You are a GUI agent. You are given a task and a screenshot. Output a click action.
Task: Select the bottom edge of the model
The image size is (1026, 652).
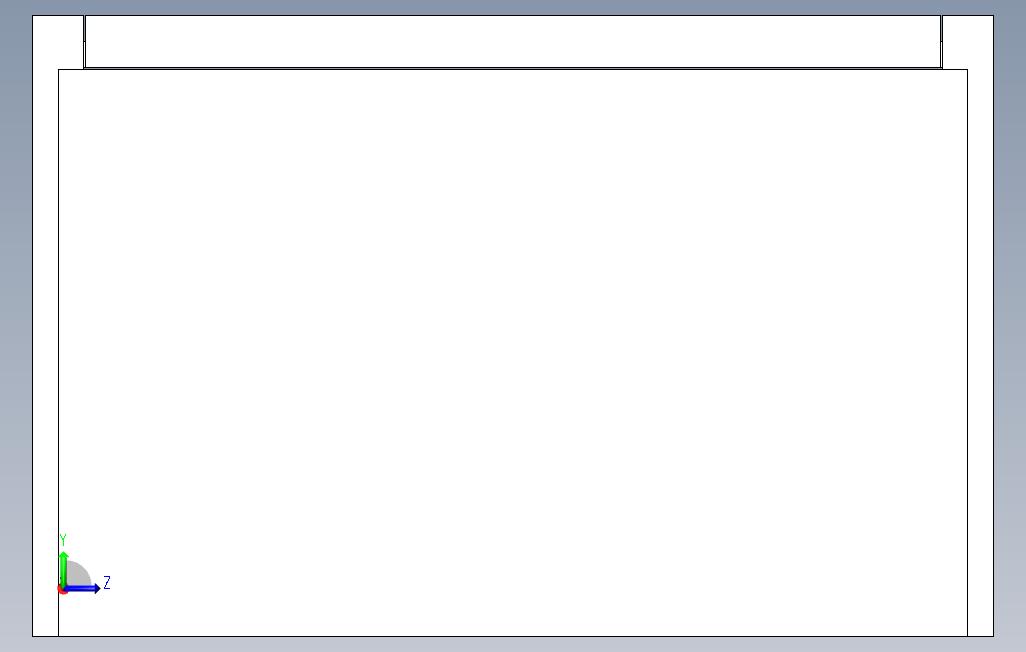[x=513, y=636]
